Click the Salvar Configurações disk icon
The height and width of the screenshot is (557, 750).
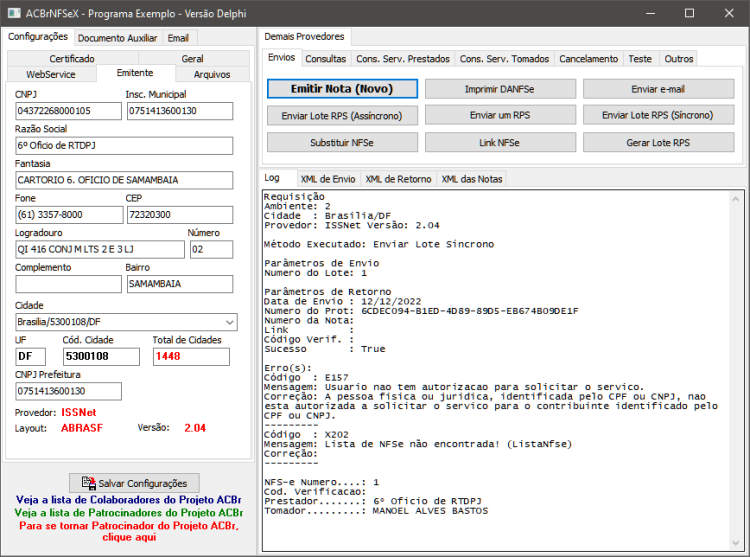coord(88,483)
